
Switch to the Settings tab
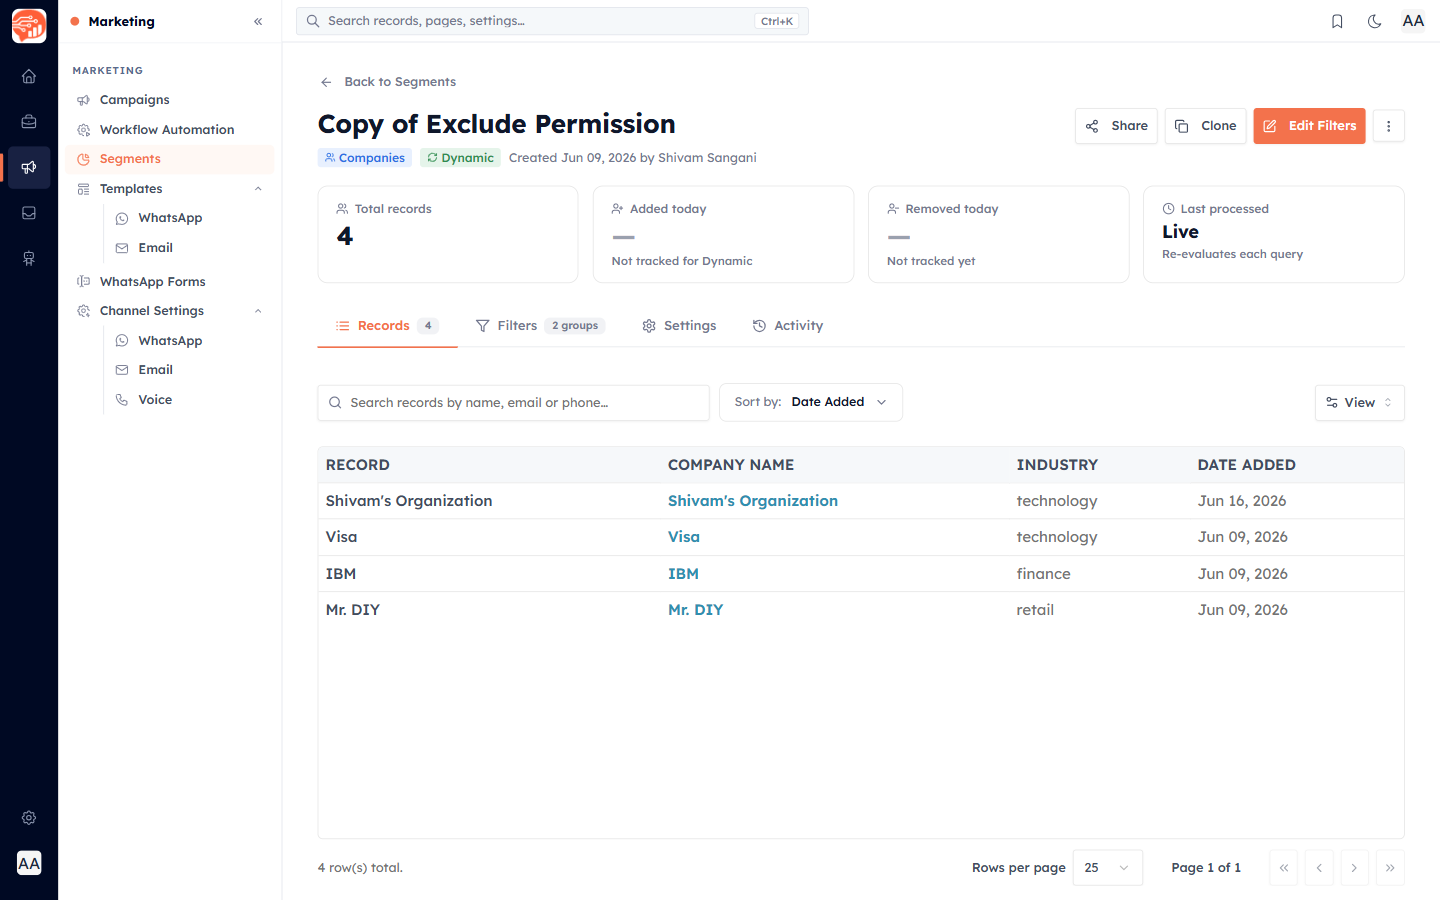click(679, 326)
